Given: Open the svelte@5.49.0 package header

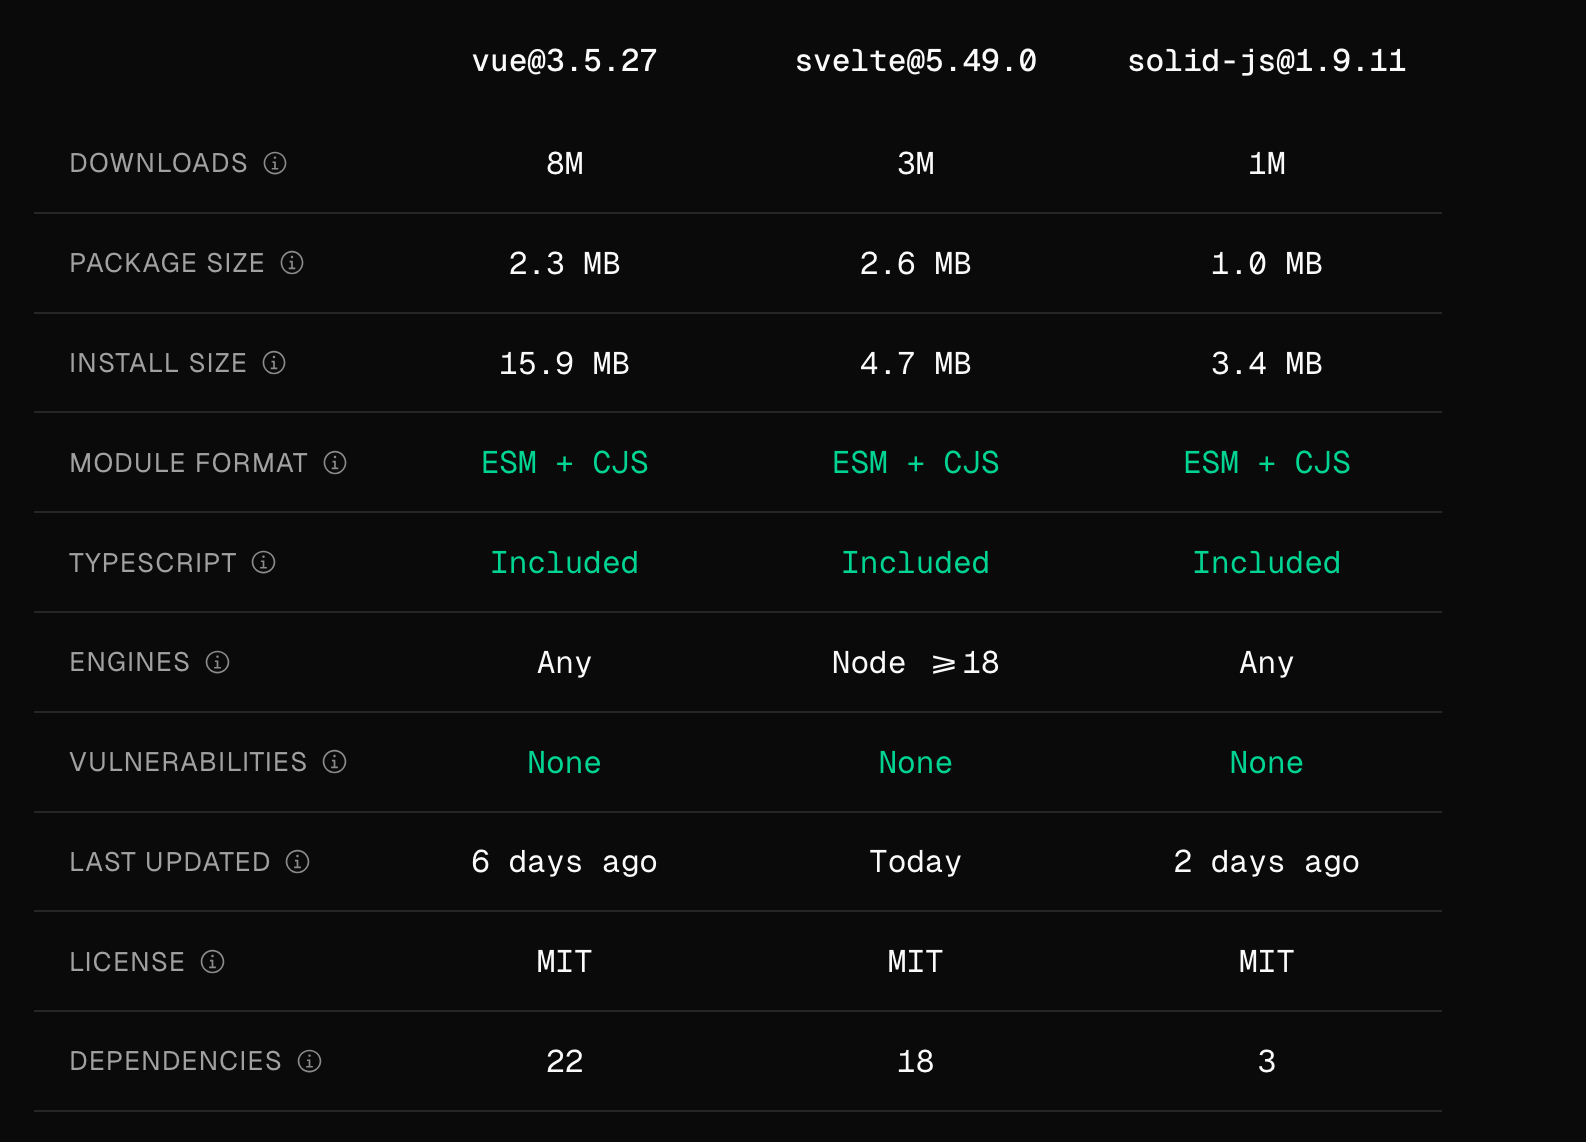Looking at the screenshot, I should [915, 61].
